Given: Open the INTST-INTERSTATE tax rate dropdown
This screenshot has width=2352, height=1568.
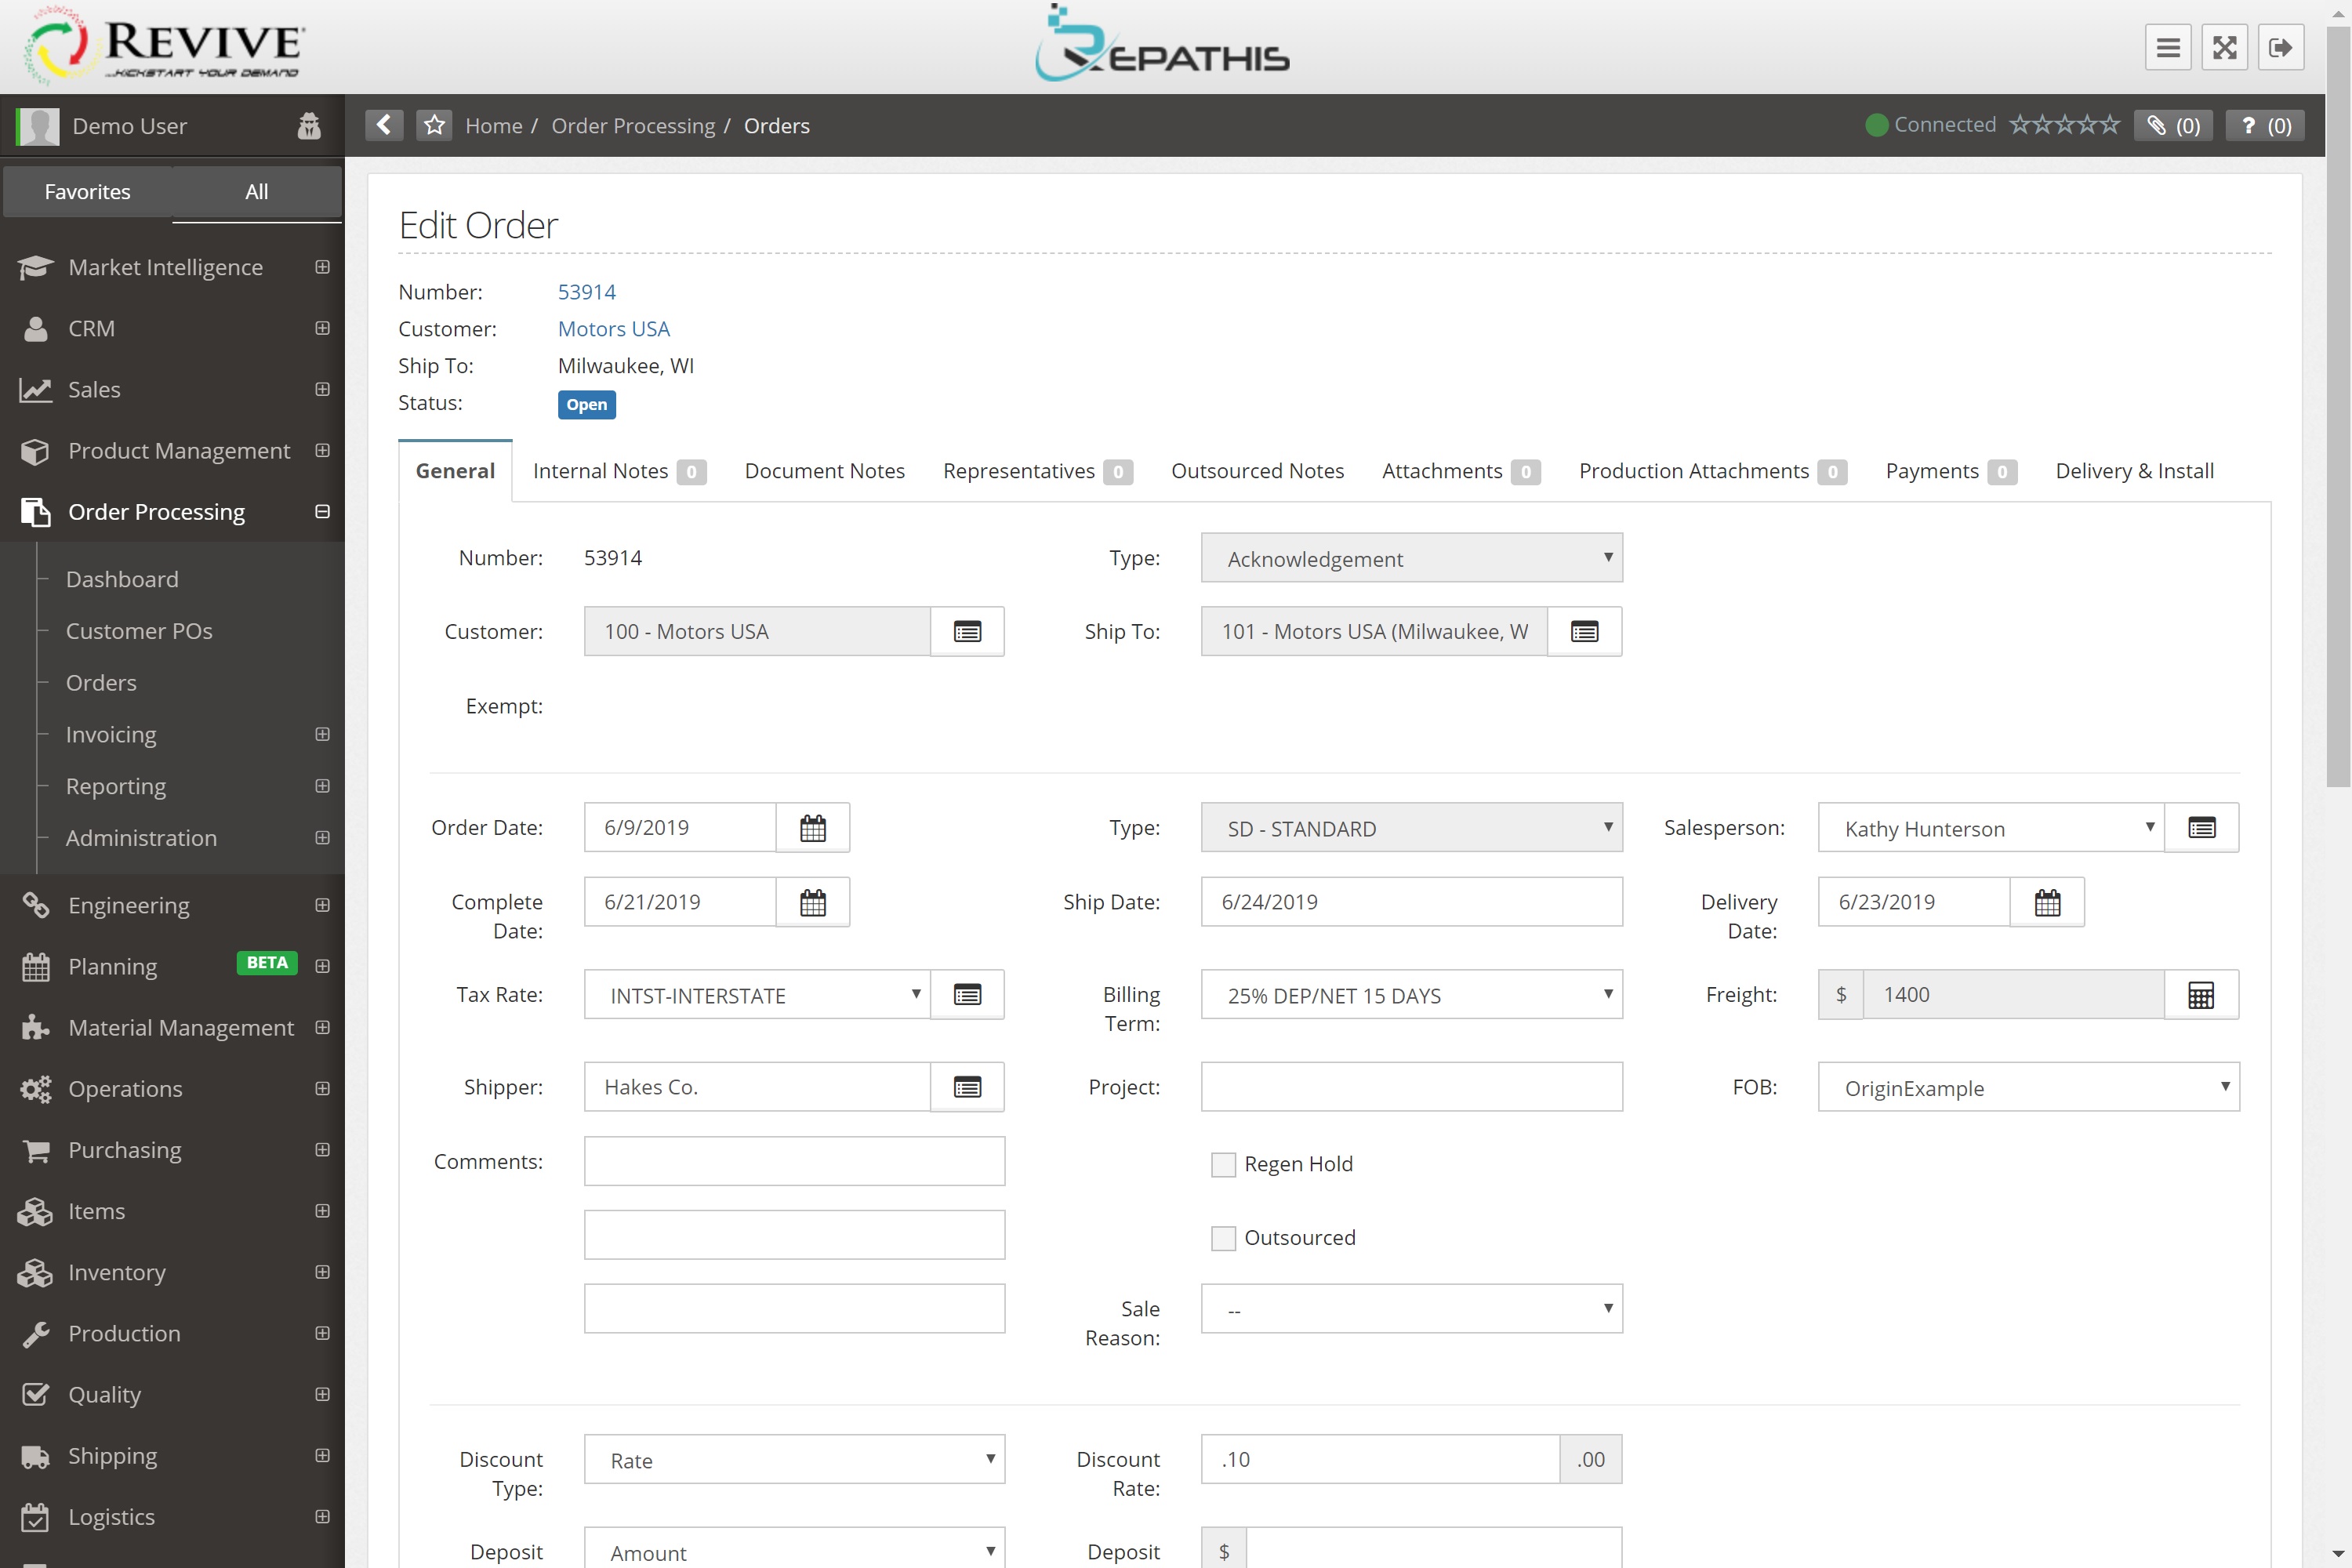Looking at the screenshot, I should point(757,994).
